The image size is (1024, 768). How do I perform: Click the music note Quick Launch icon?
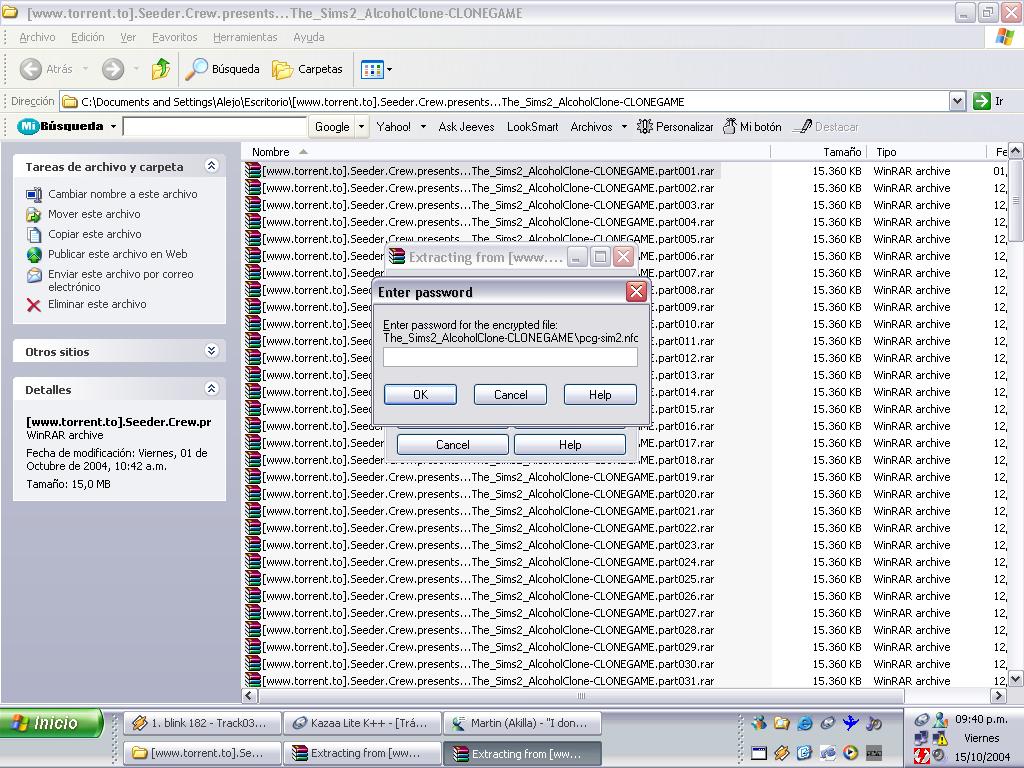873,723
